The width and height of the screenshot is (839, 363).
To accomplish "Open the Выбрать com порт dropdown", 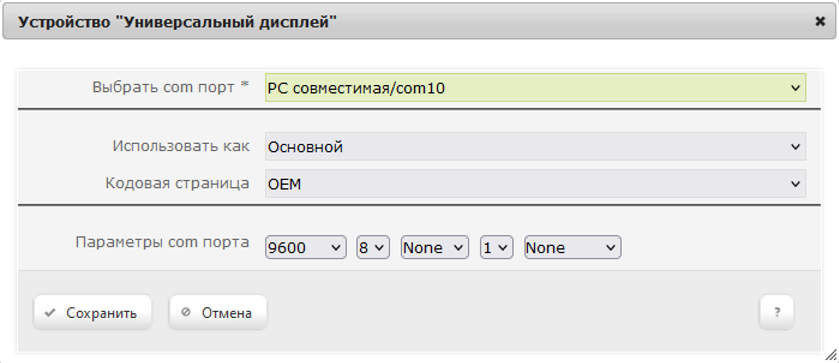I will point(535,88).
